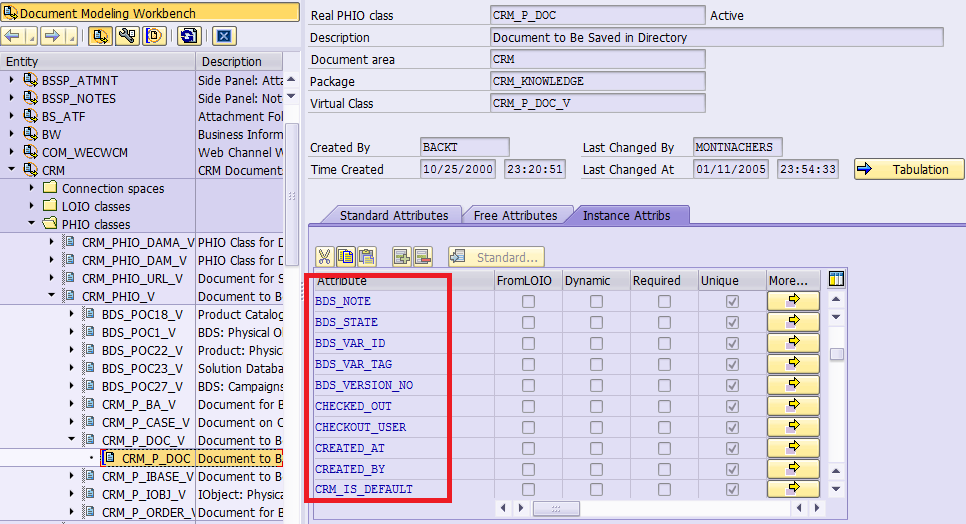The height and width of the screenshot is (524, 966).
Task: Click the Copy icon above attribute table
Action: tap(346, 257)
